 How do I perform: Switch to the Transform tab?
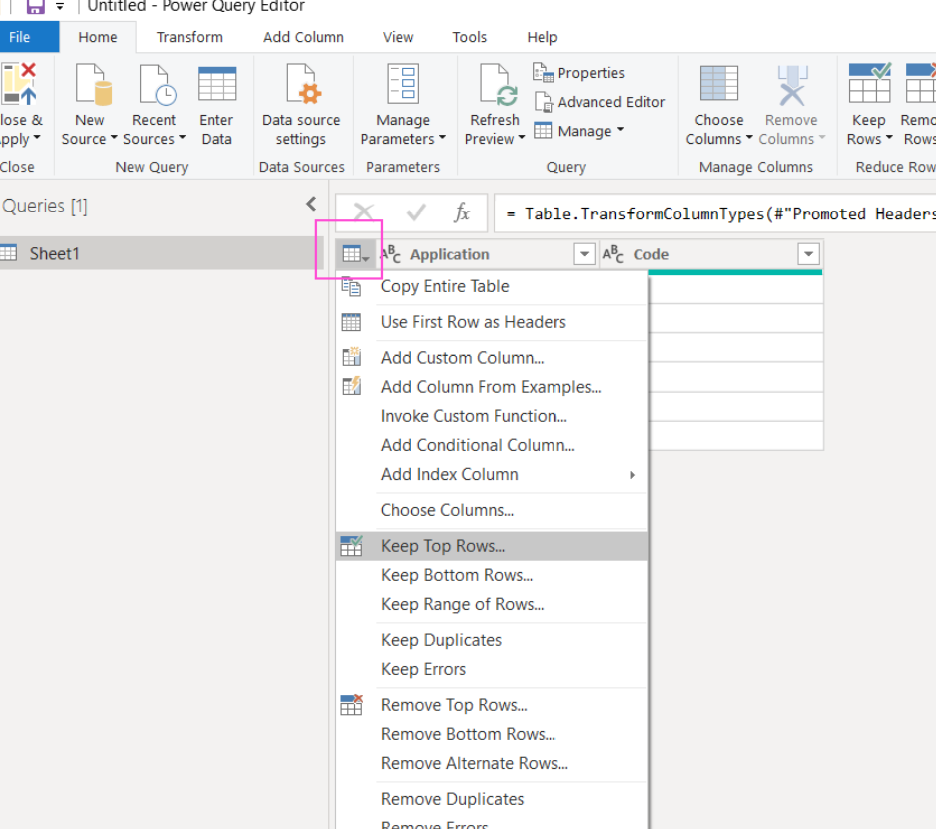tap(190, 37)
